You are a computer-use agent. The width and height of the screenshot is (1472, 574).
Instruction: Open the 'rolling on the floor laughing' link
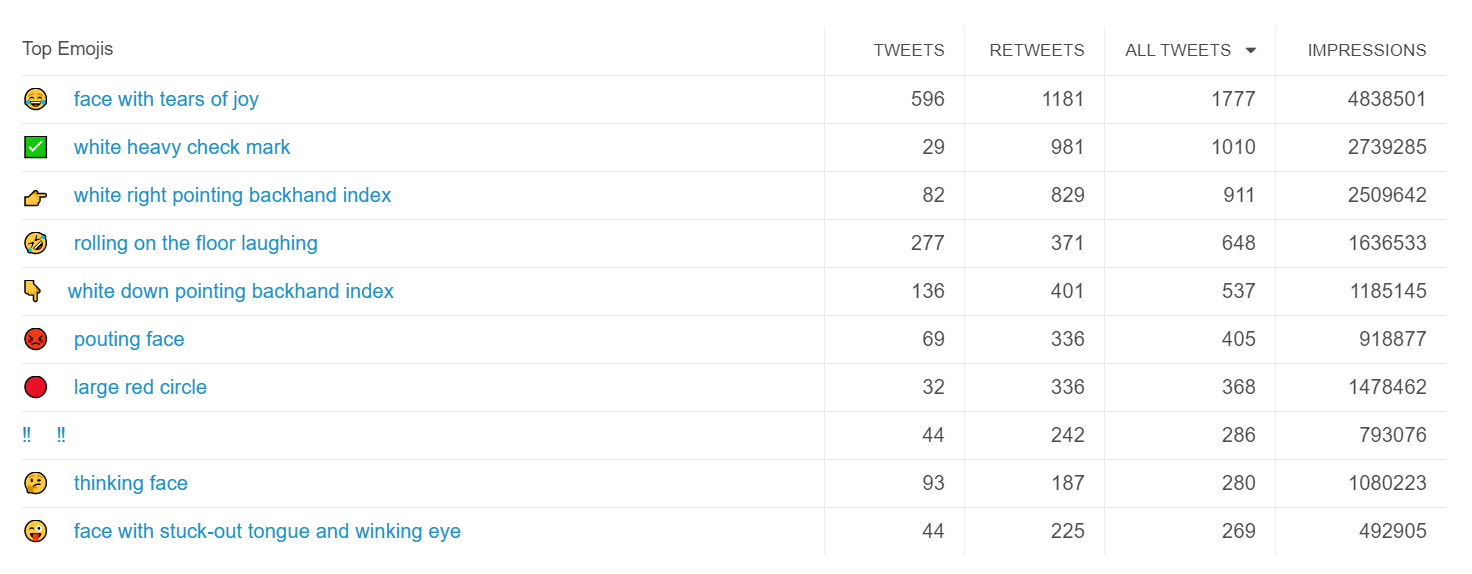pos(195,243)
